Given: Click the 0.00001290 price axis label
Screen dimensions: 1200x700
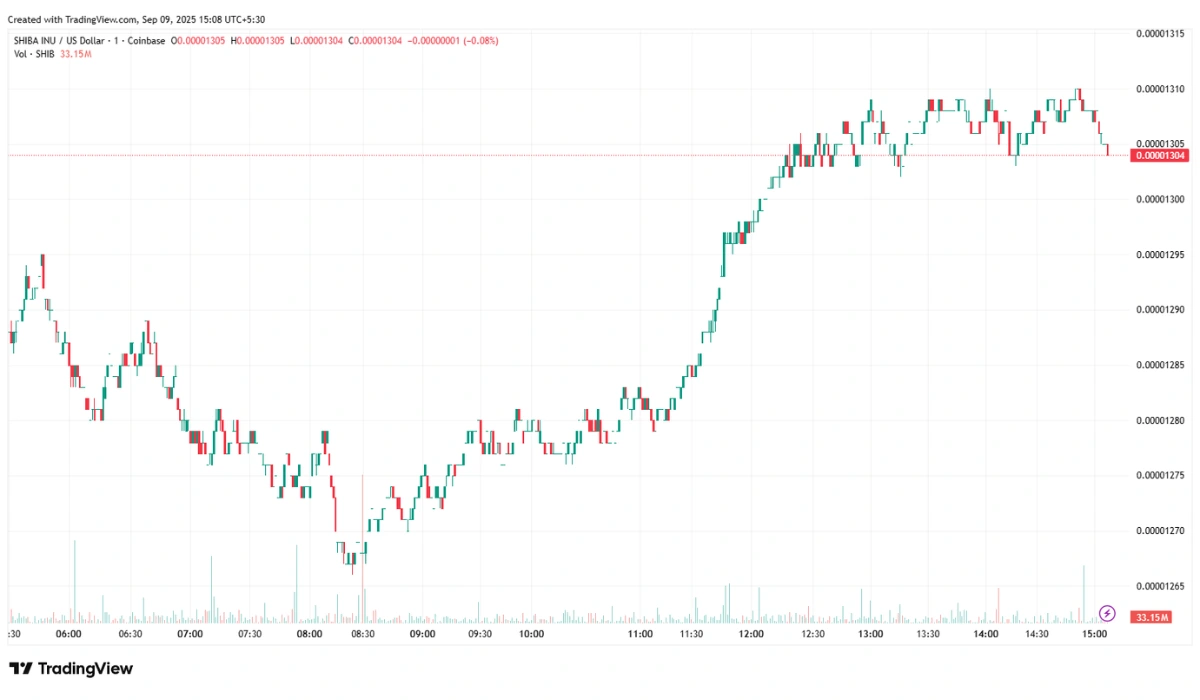Looking at the screenshot, I should tap(1160, 309).
